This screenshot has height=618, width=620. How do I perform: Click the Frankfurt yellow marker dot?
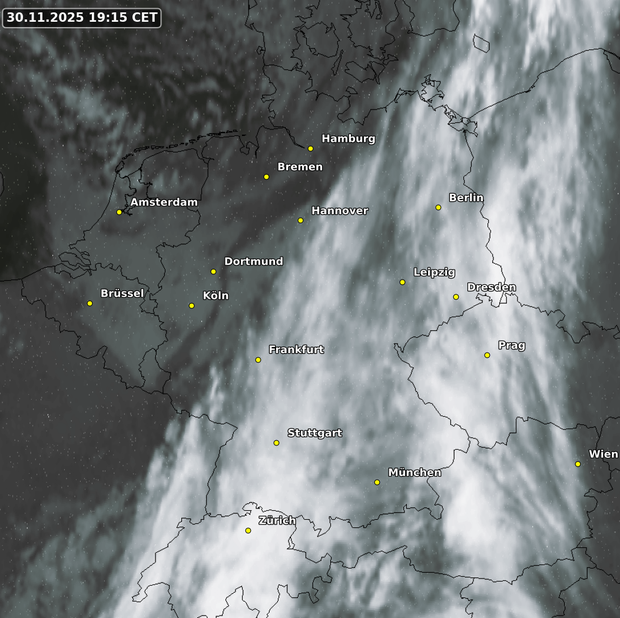tap(258, 360)
